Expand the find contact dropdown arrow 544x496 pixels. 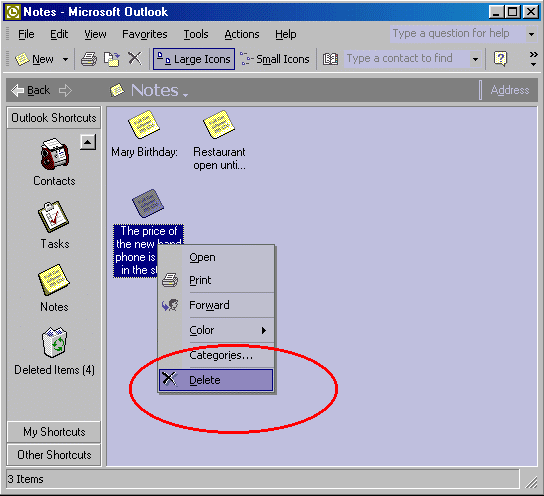point(476,59)
